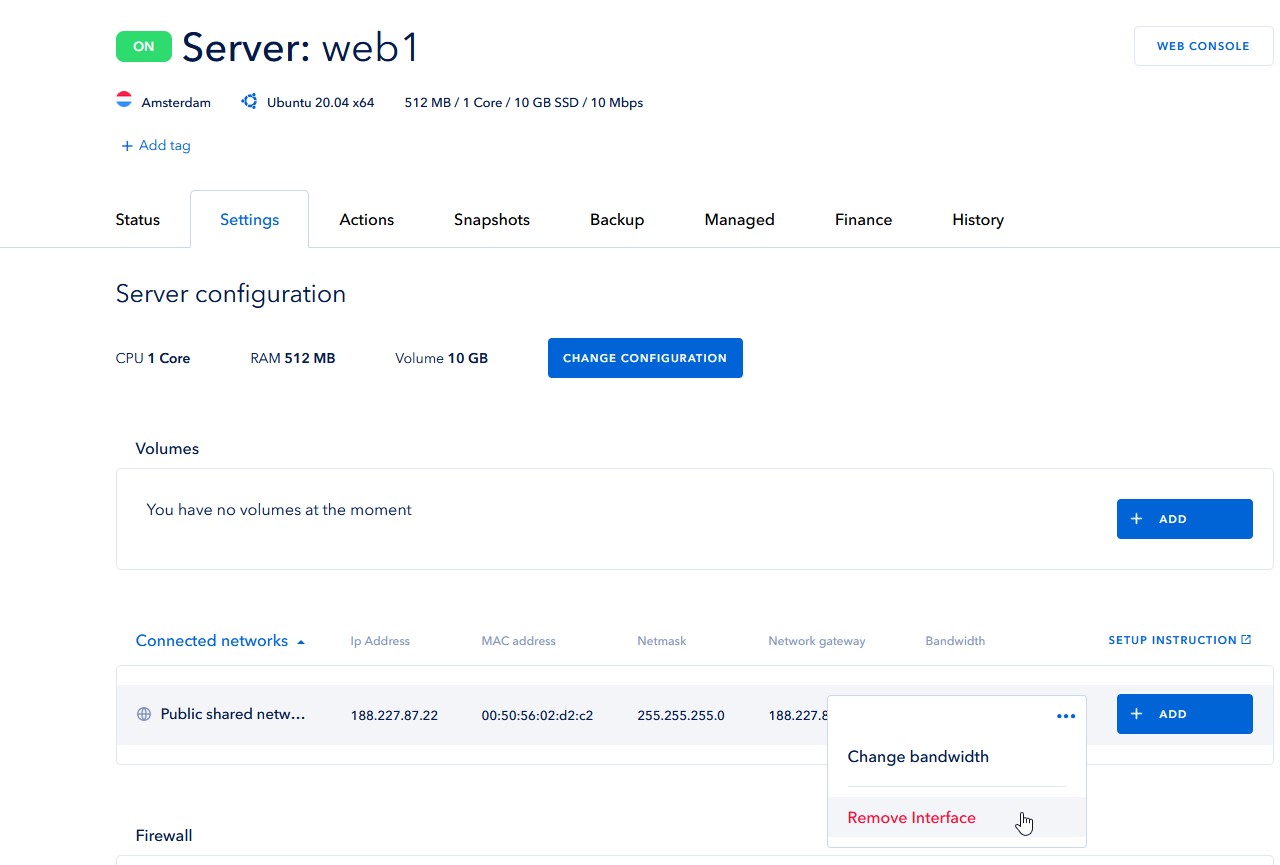Click 'You have no volumes at the moment' text
Image resolution: width=1280 pixels, height=865 pixels.
click(279, 510)
